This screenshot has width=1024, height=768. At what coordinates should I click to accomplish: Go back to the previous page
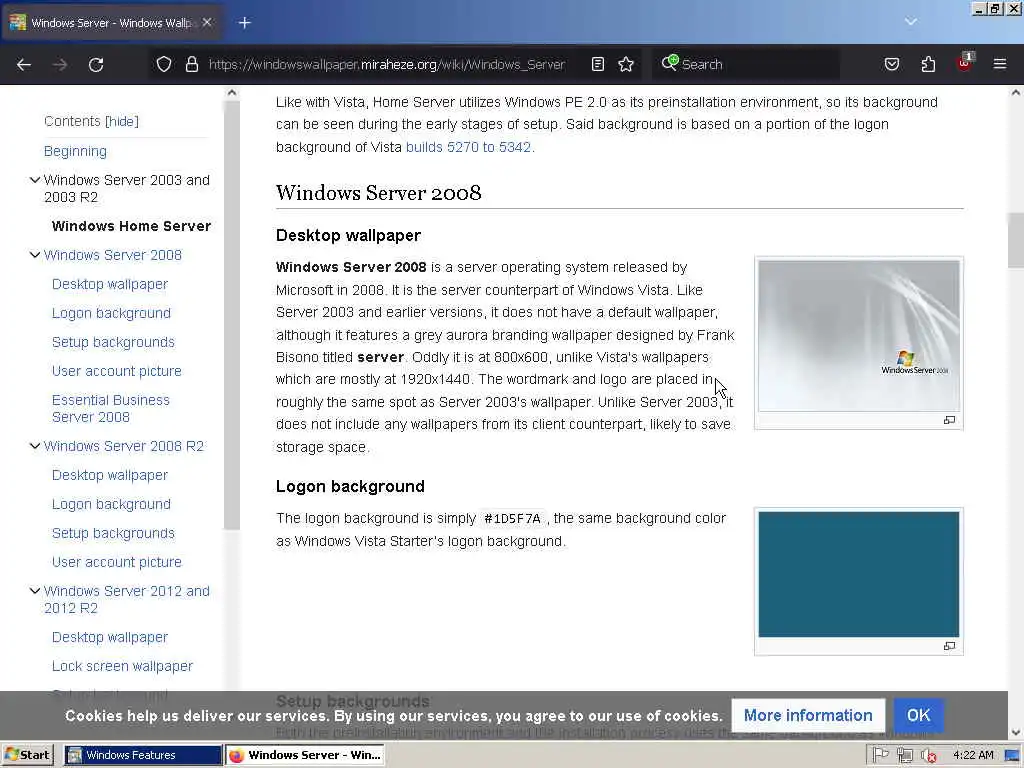pos(24,65)
